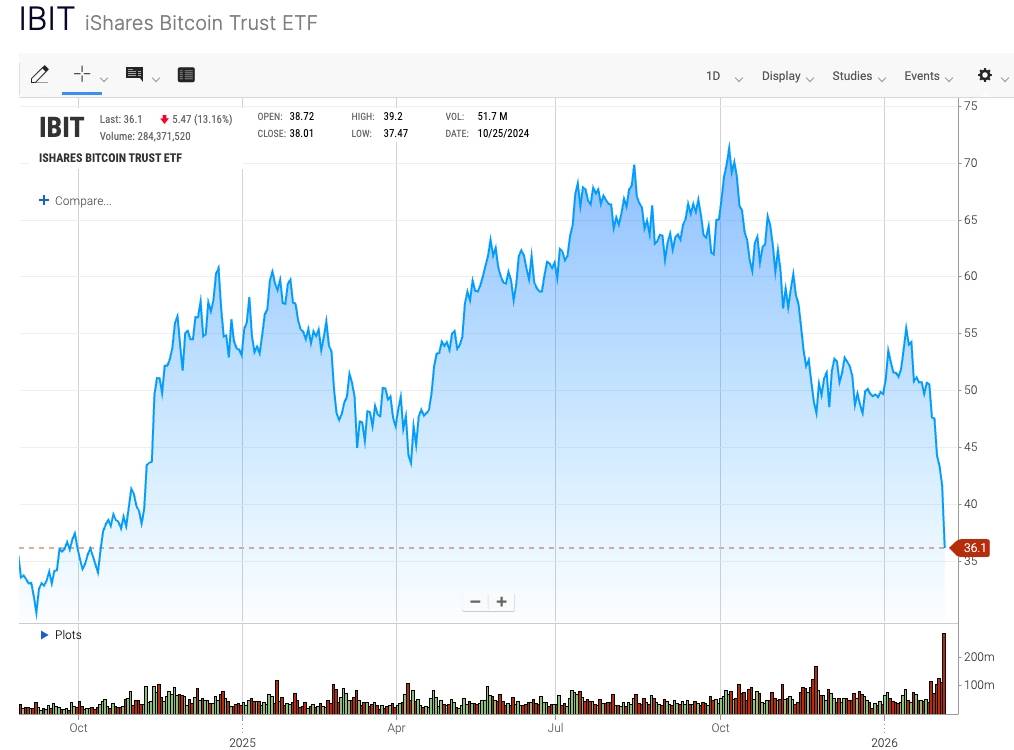Expand the chevron next to the gear
1014x750 pixels.
pyautogui.click(x=1005, y=78)
